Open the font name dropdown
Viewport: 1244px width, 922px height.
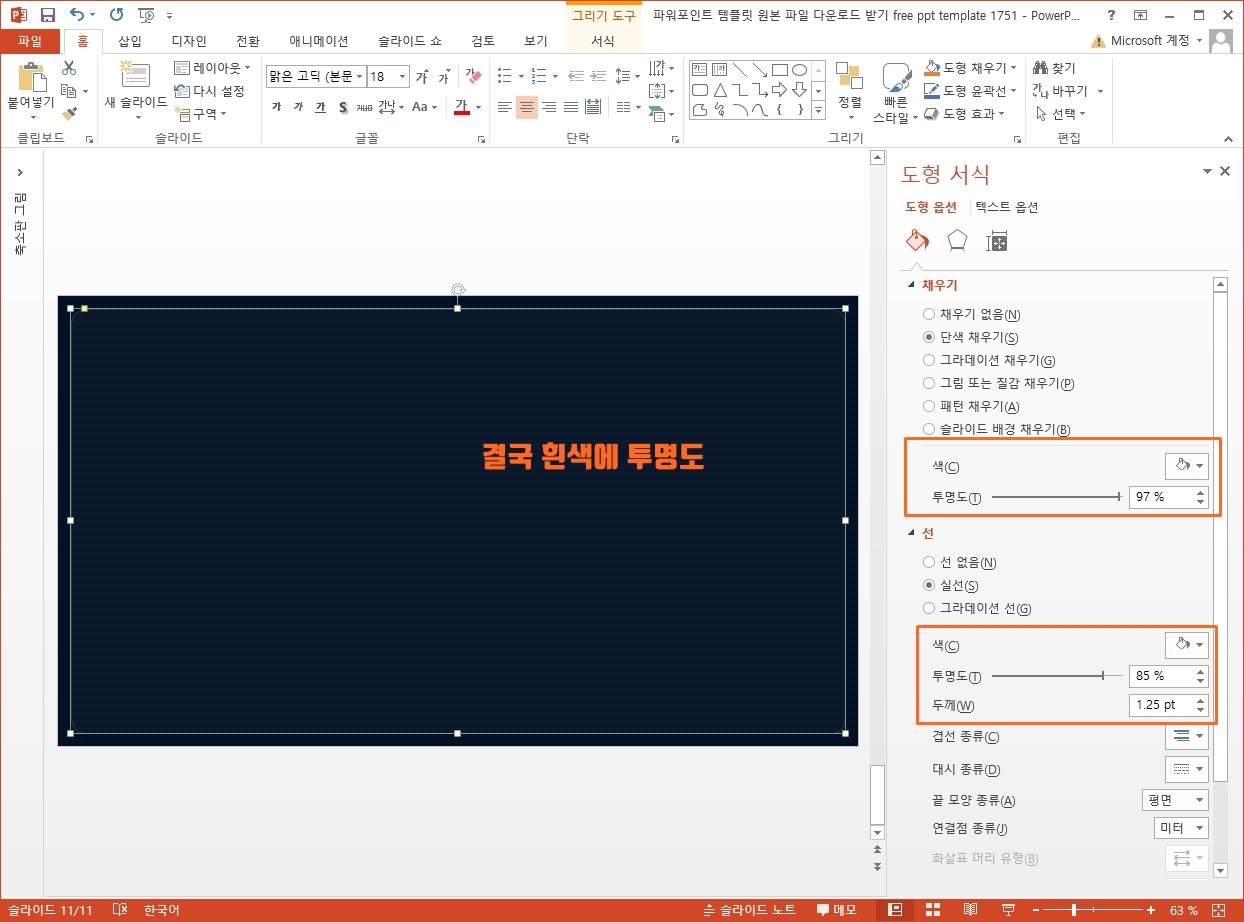click(360, 77)
